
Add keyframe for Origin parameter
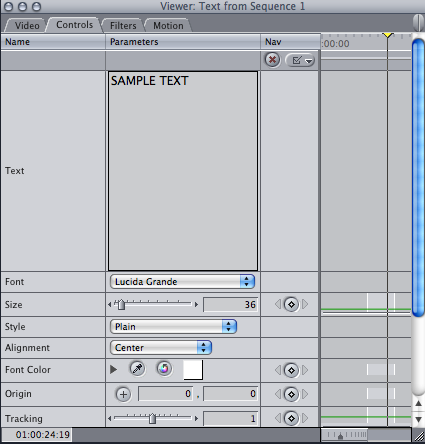(291, 394)
